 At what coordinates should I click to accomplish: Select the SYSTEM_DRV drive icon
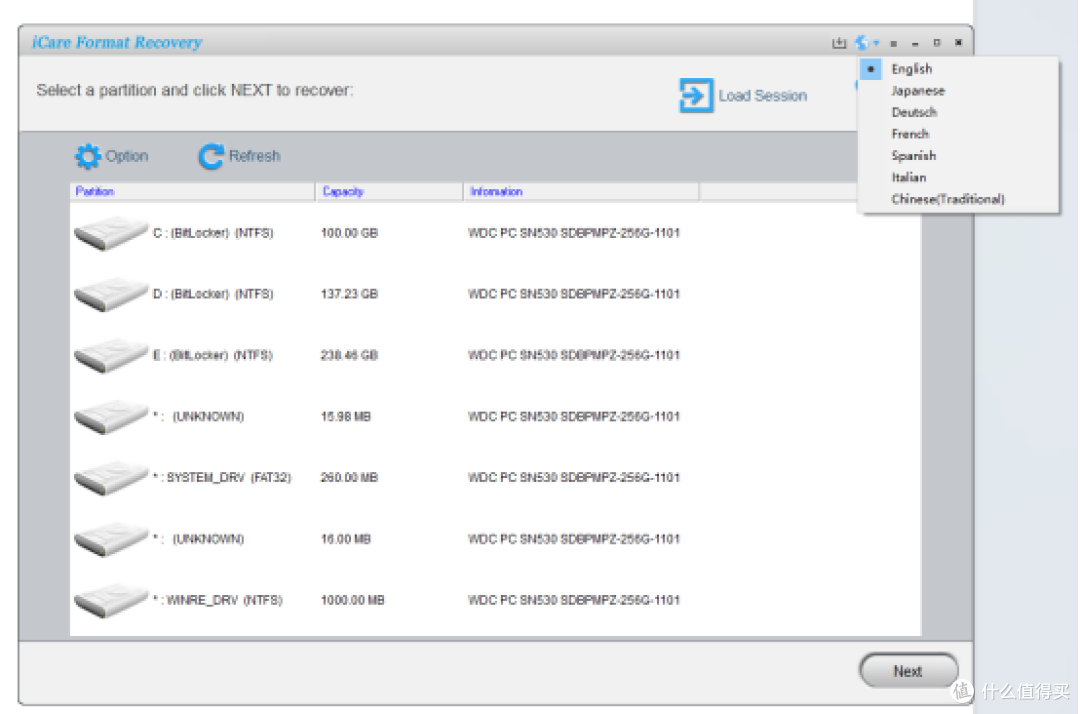point(110,478)
